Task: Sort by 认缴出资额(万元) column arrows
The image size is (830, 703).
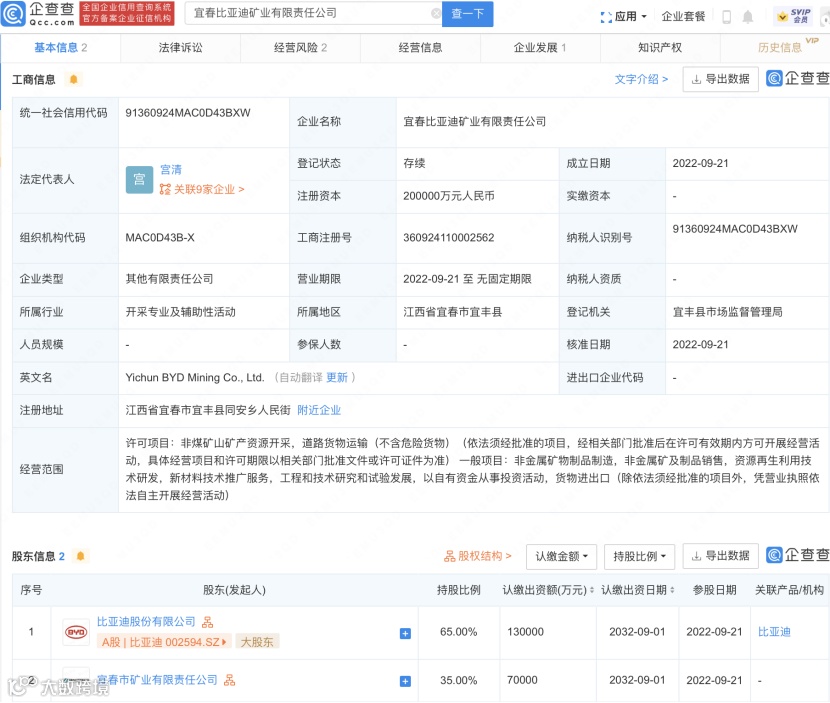Action: (x=592, y=590)
